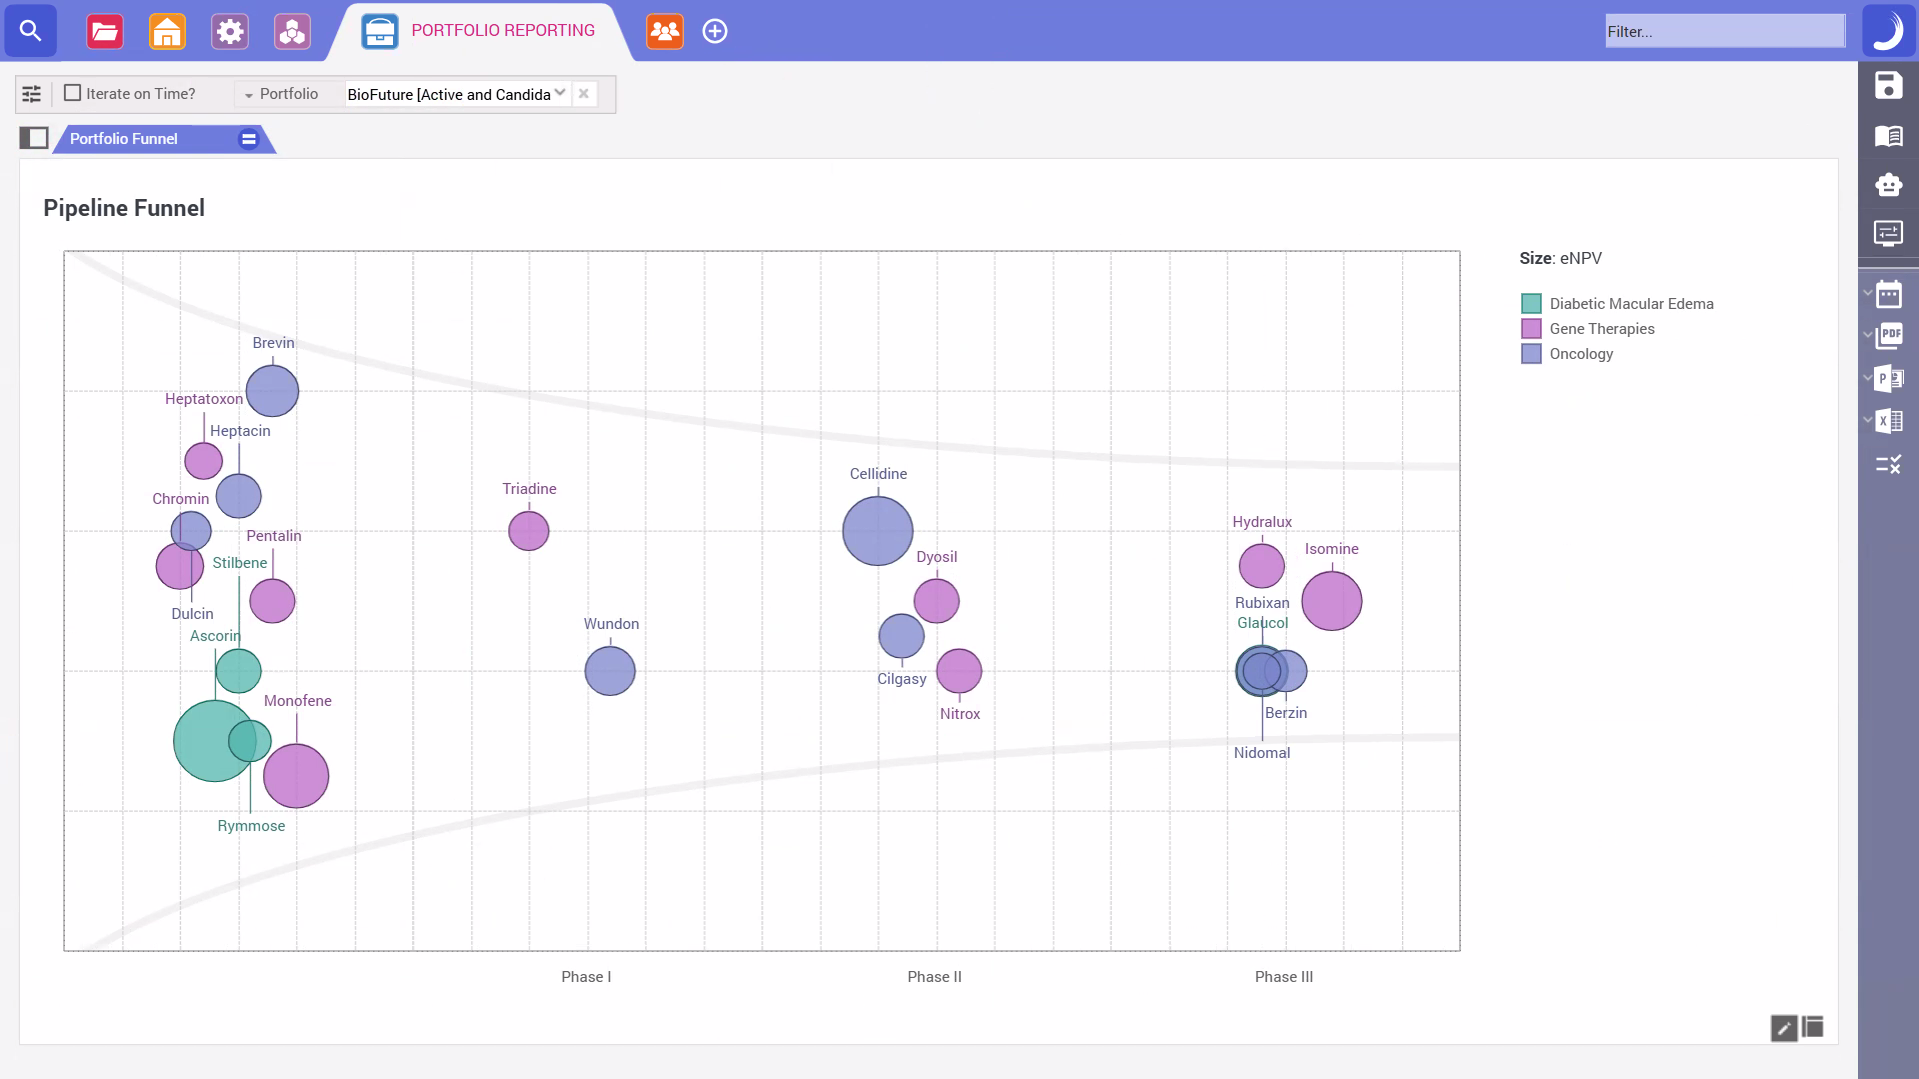1919x1079 pixels.
Task: Open the Save options in the sidebar
Action: [1889, 87]
